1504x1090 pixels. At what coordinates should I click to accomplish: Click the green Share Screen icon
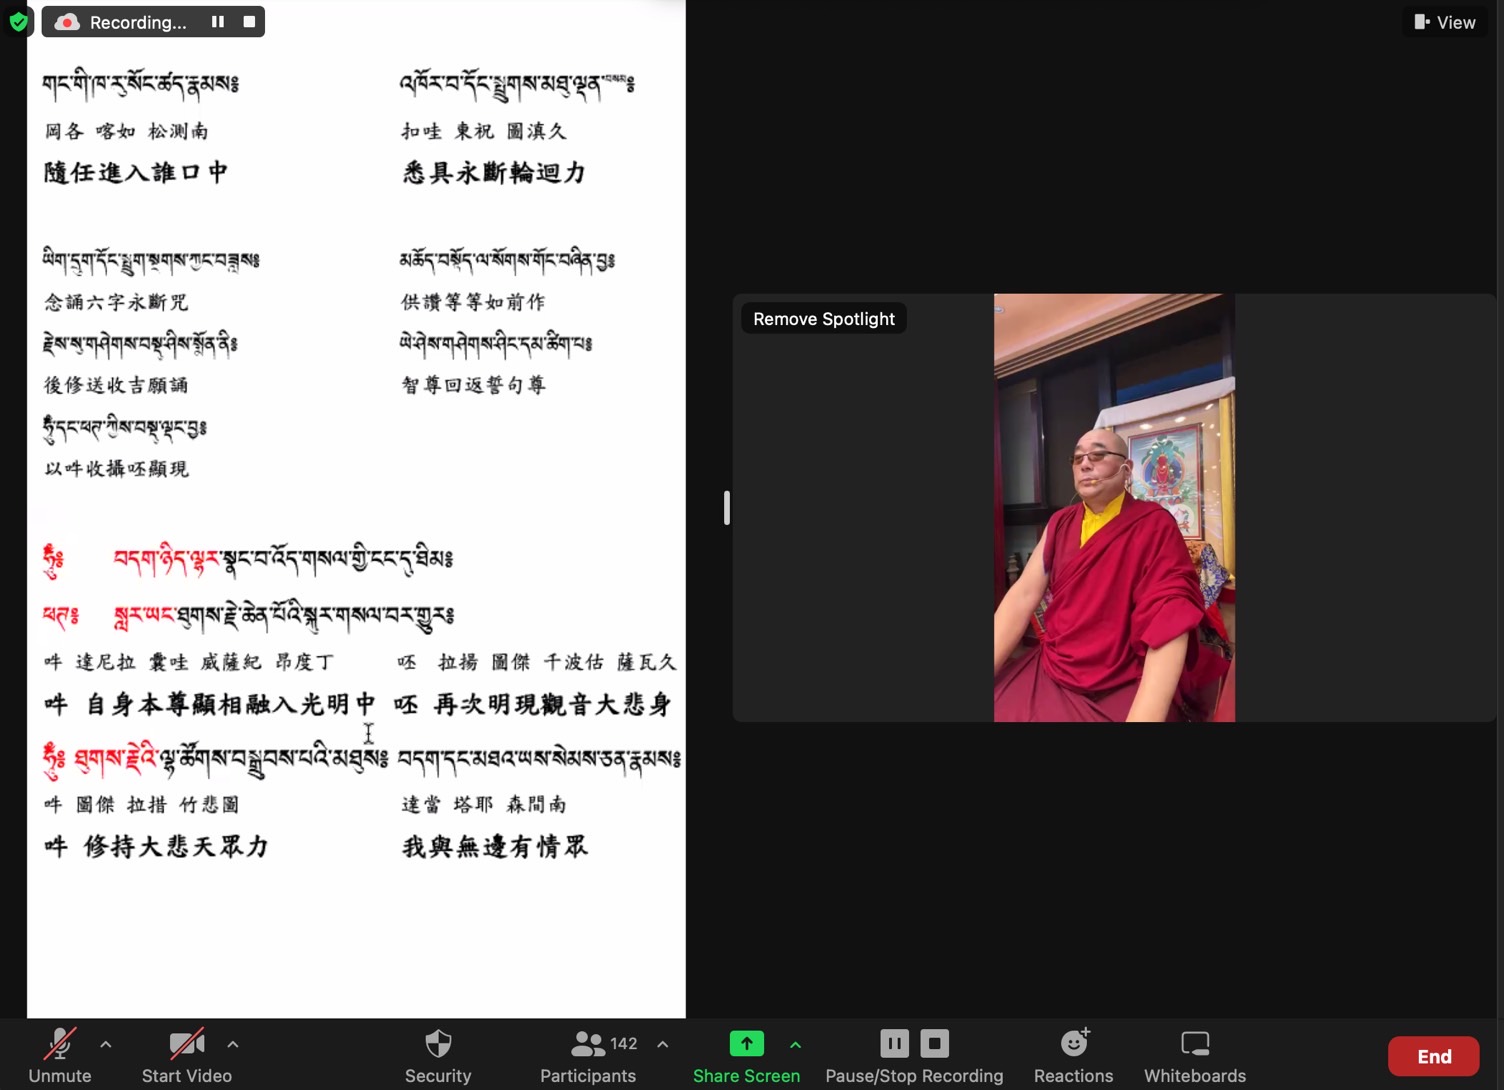coord(746,1044)
